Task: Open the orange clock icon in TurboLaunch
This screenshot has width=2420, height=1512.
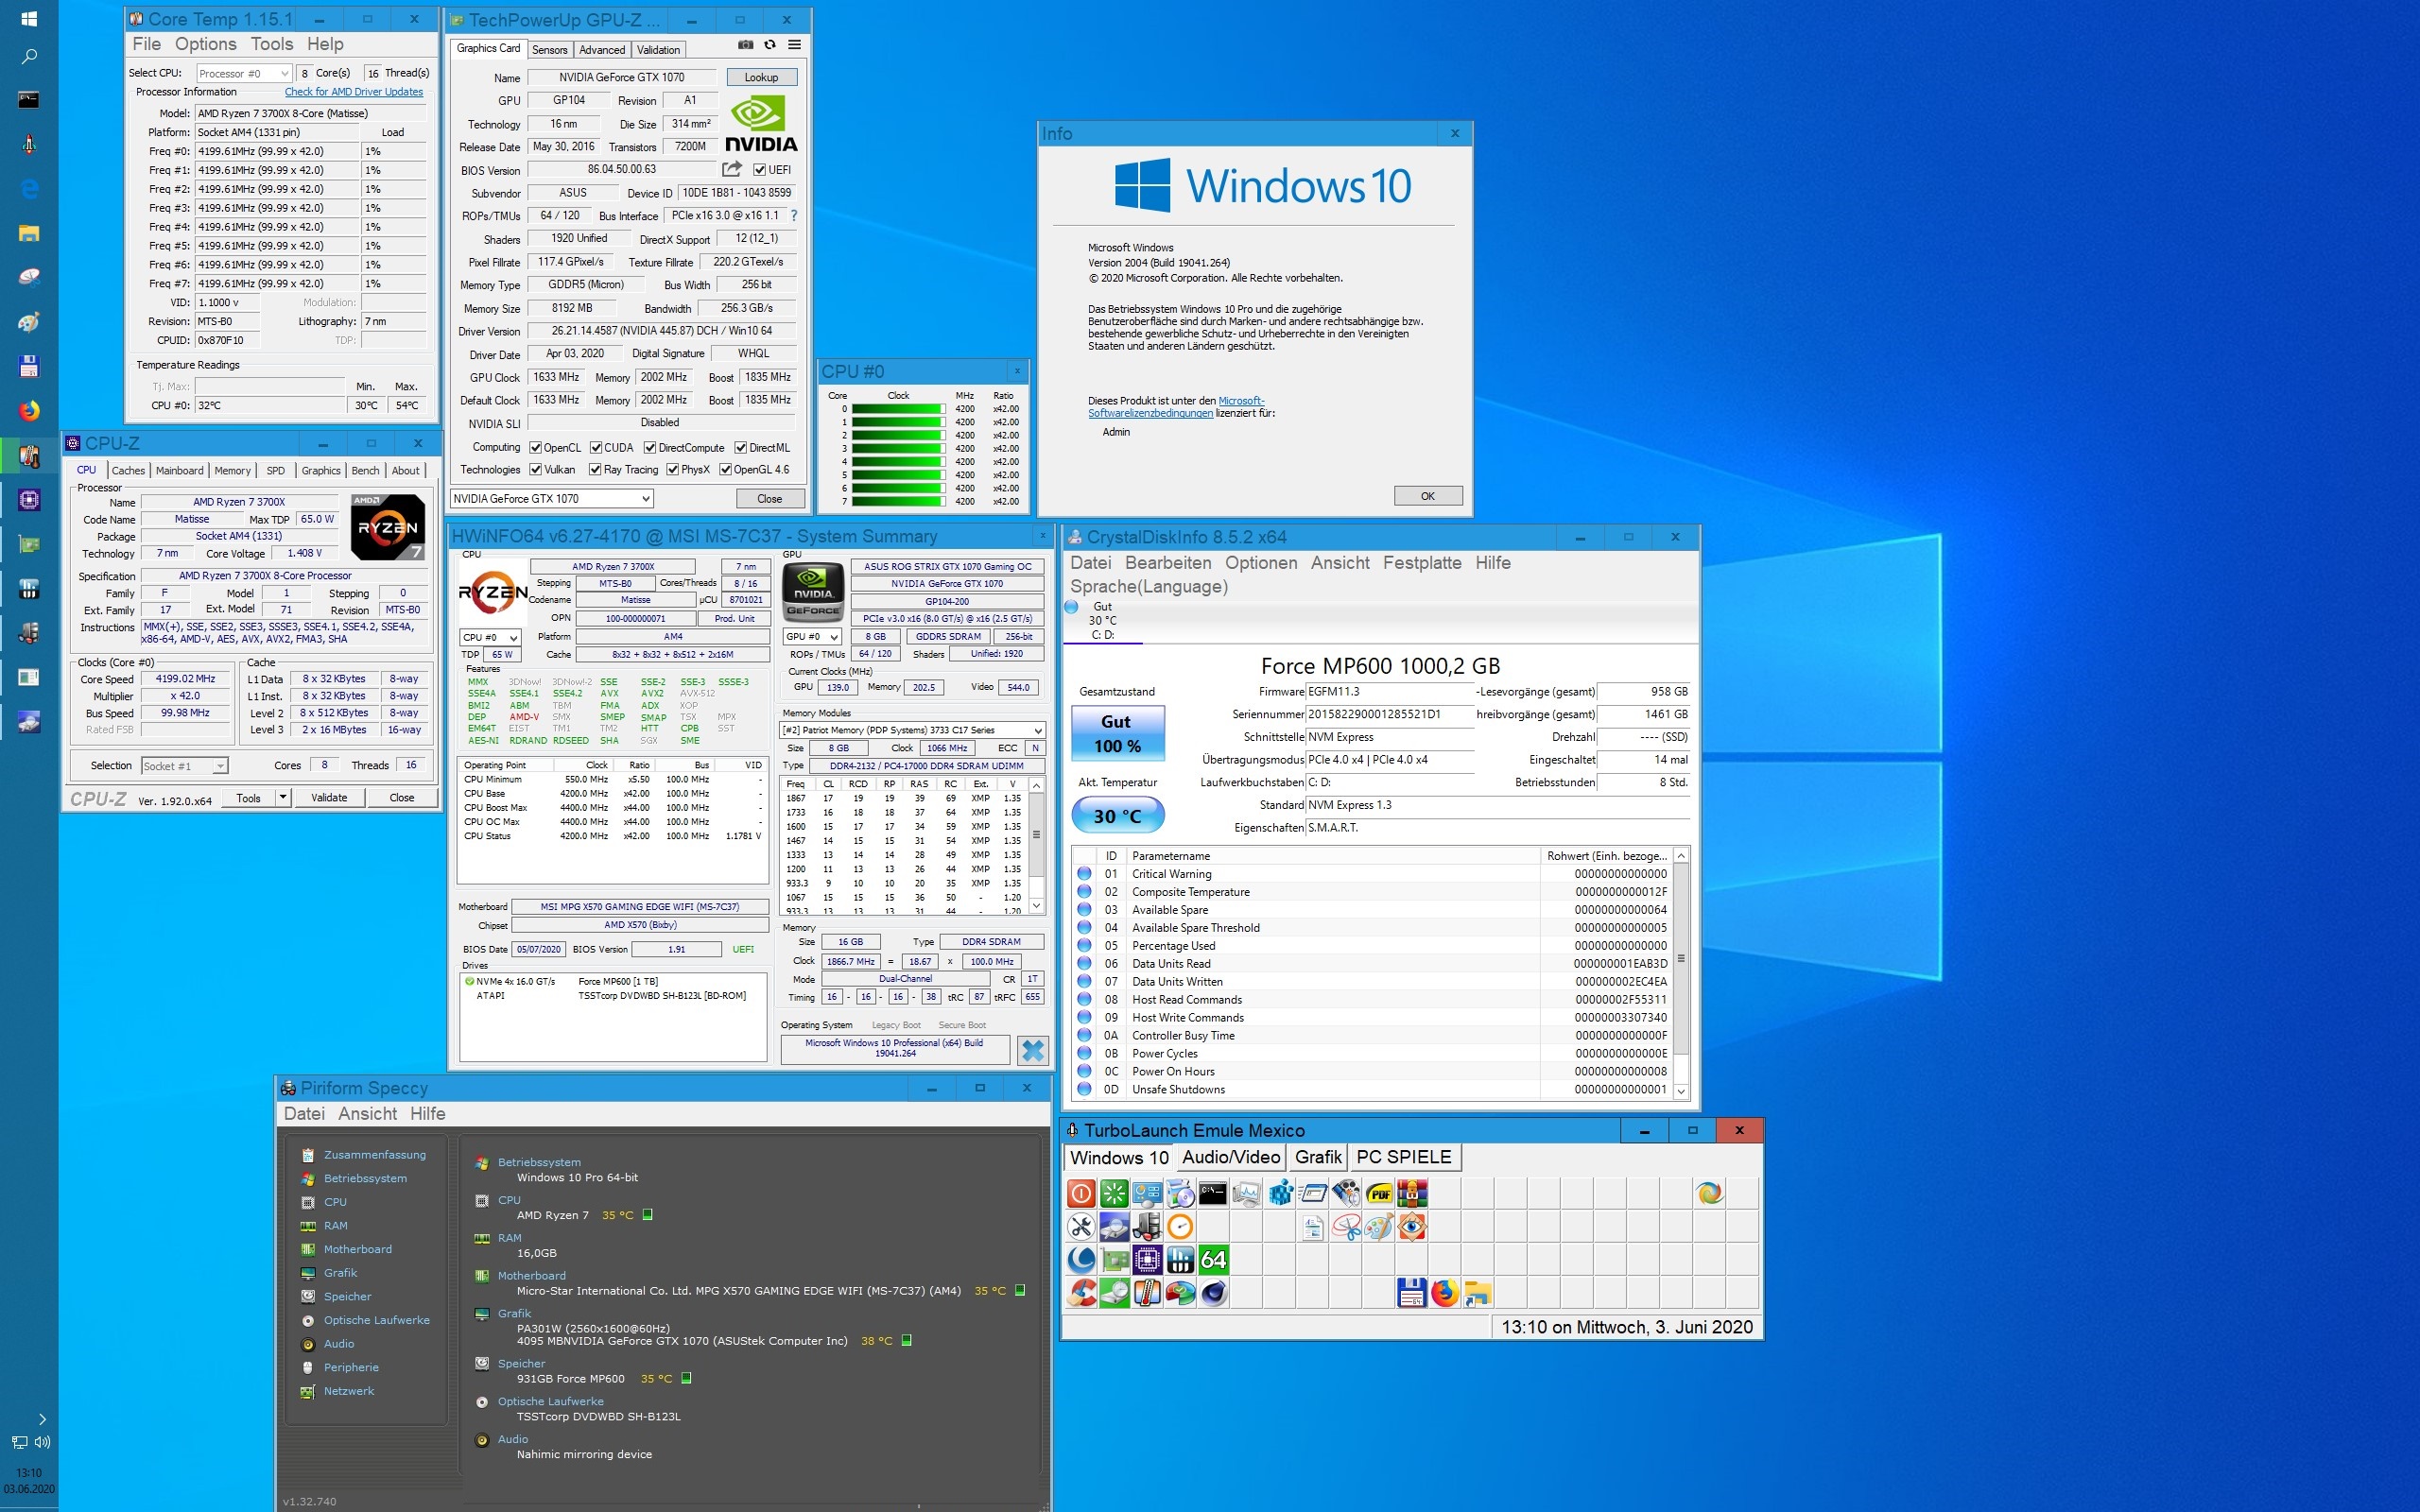Action: pos(1180,1226)
